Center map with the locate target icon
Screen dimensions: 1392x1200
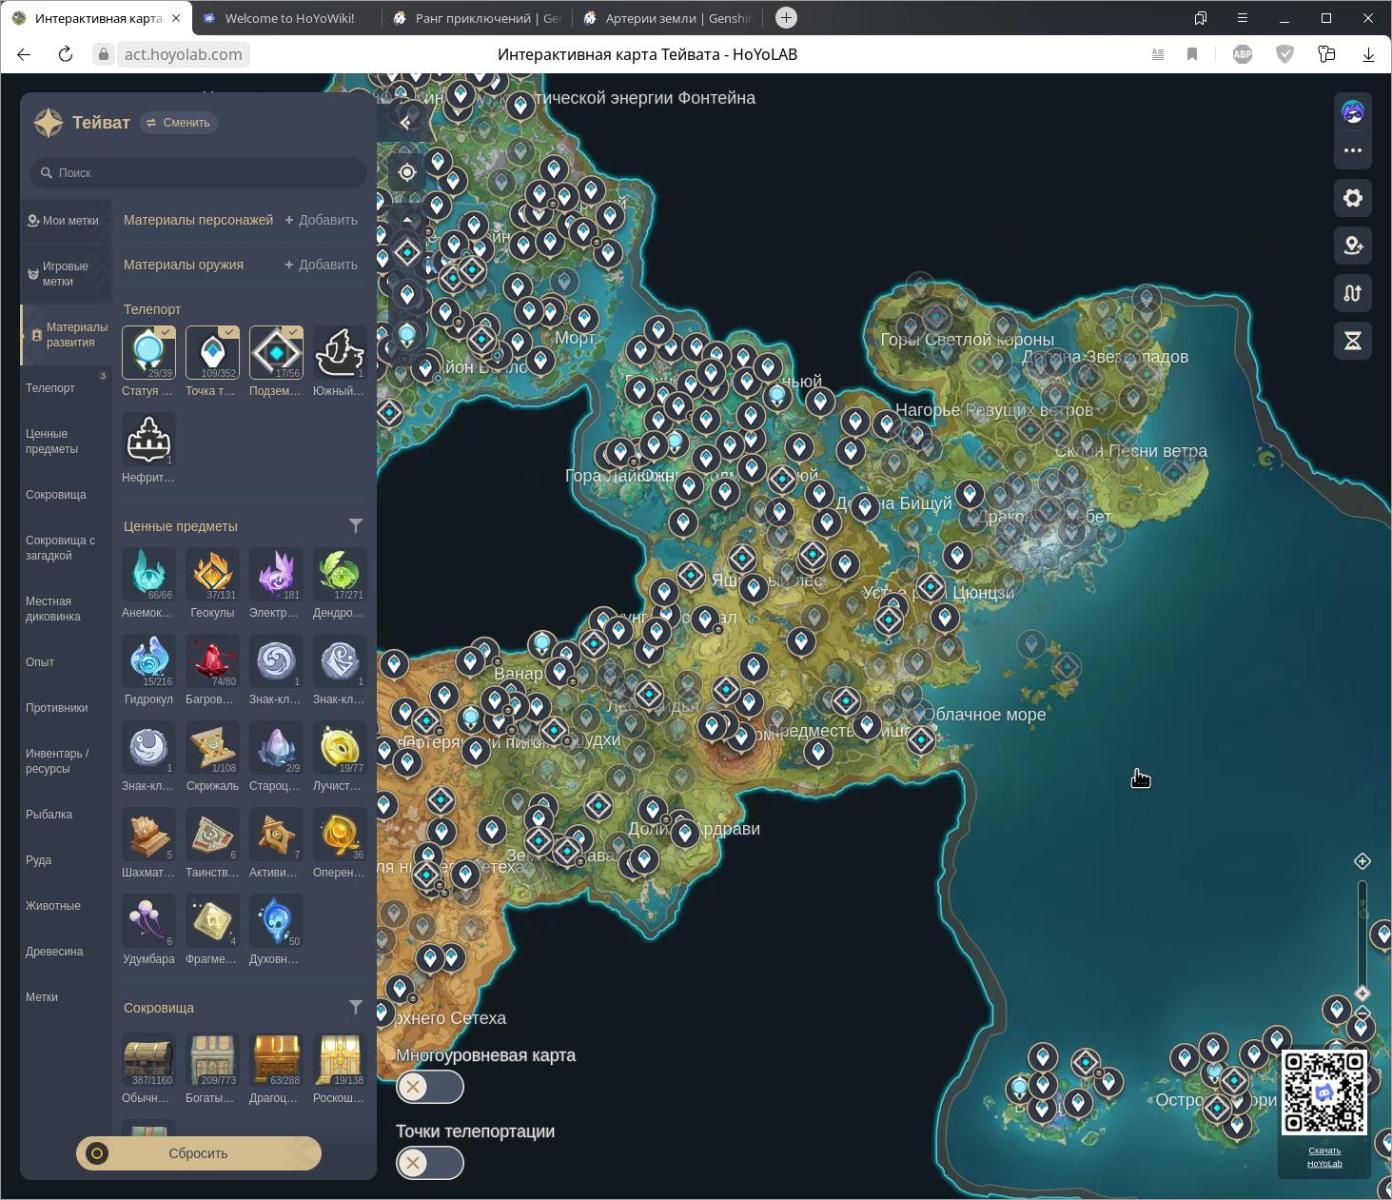406,172
